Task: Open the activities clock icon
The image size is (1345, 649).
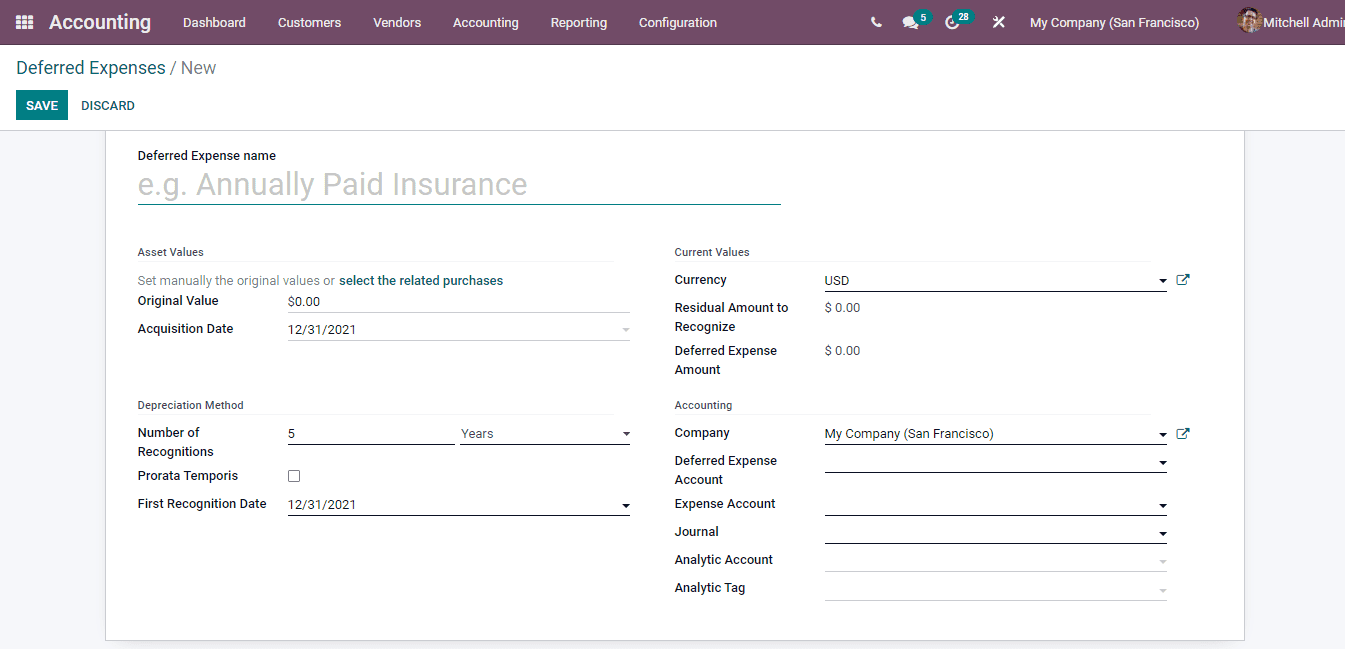Action: click(x=951, y=21)
